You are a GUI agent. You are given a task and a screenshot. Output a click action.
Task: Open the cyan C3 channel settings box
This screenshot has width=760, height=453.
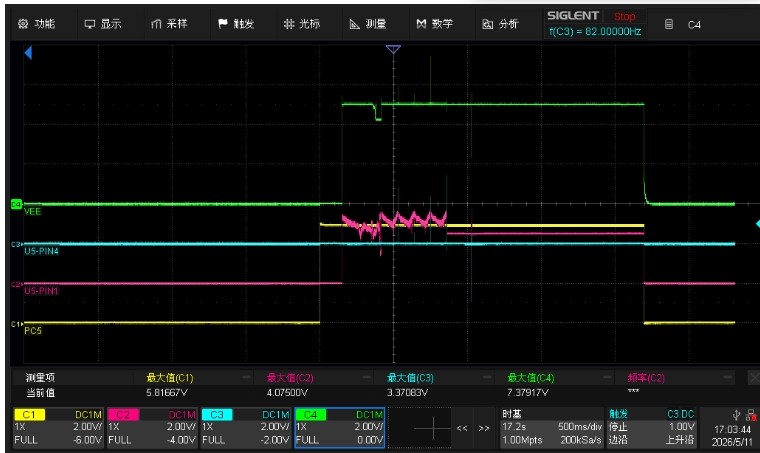point(246,427)
